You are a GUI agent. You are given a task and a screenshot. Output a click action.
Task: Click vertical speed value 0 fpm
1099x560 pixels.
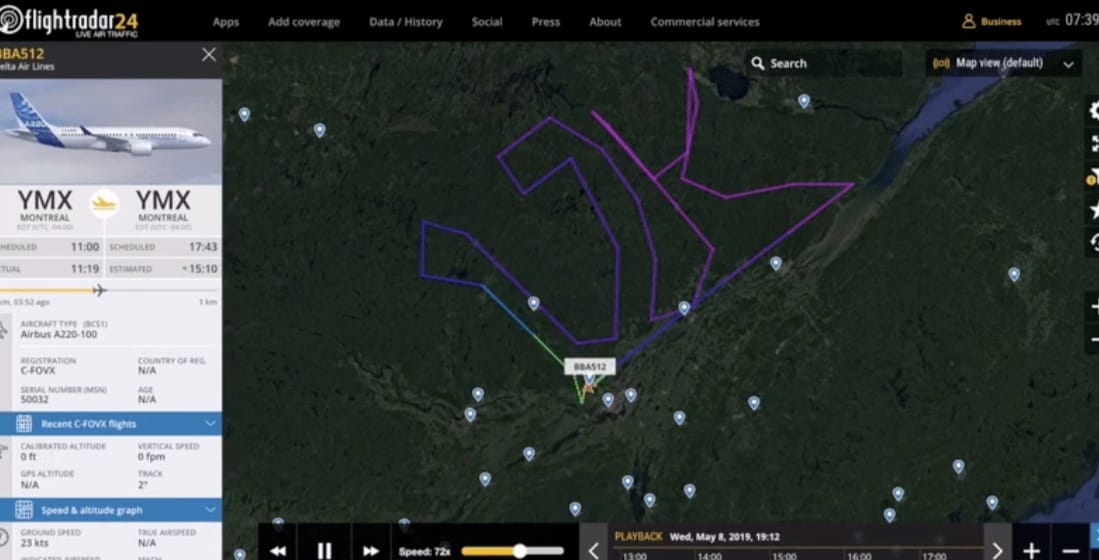pyautogui.click(x=151, y=456)
